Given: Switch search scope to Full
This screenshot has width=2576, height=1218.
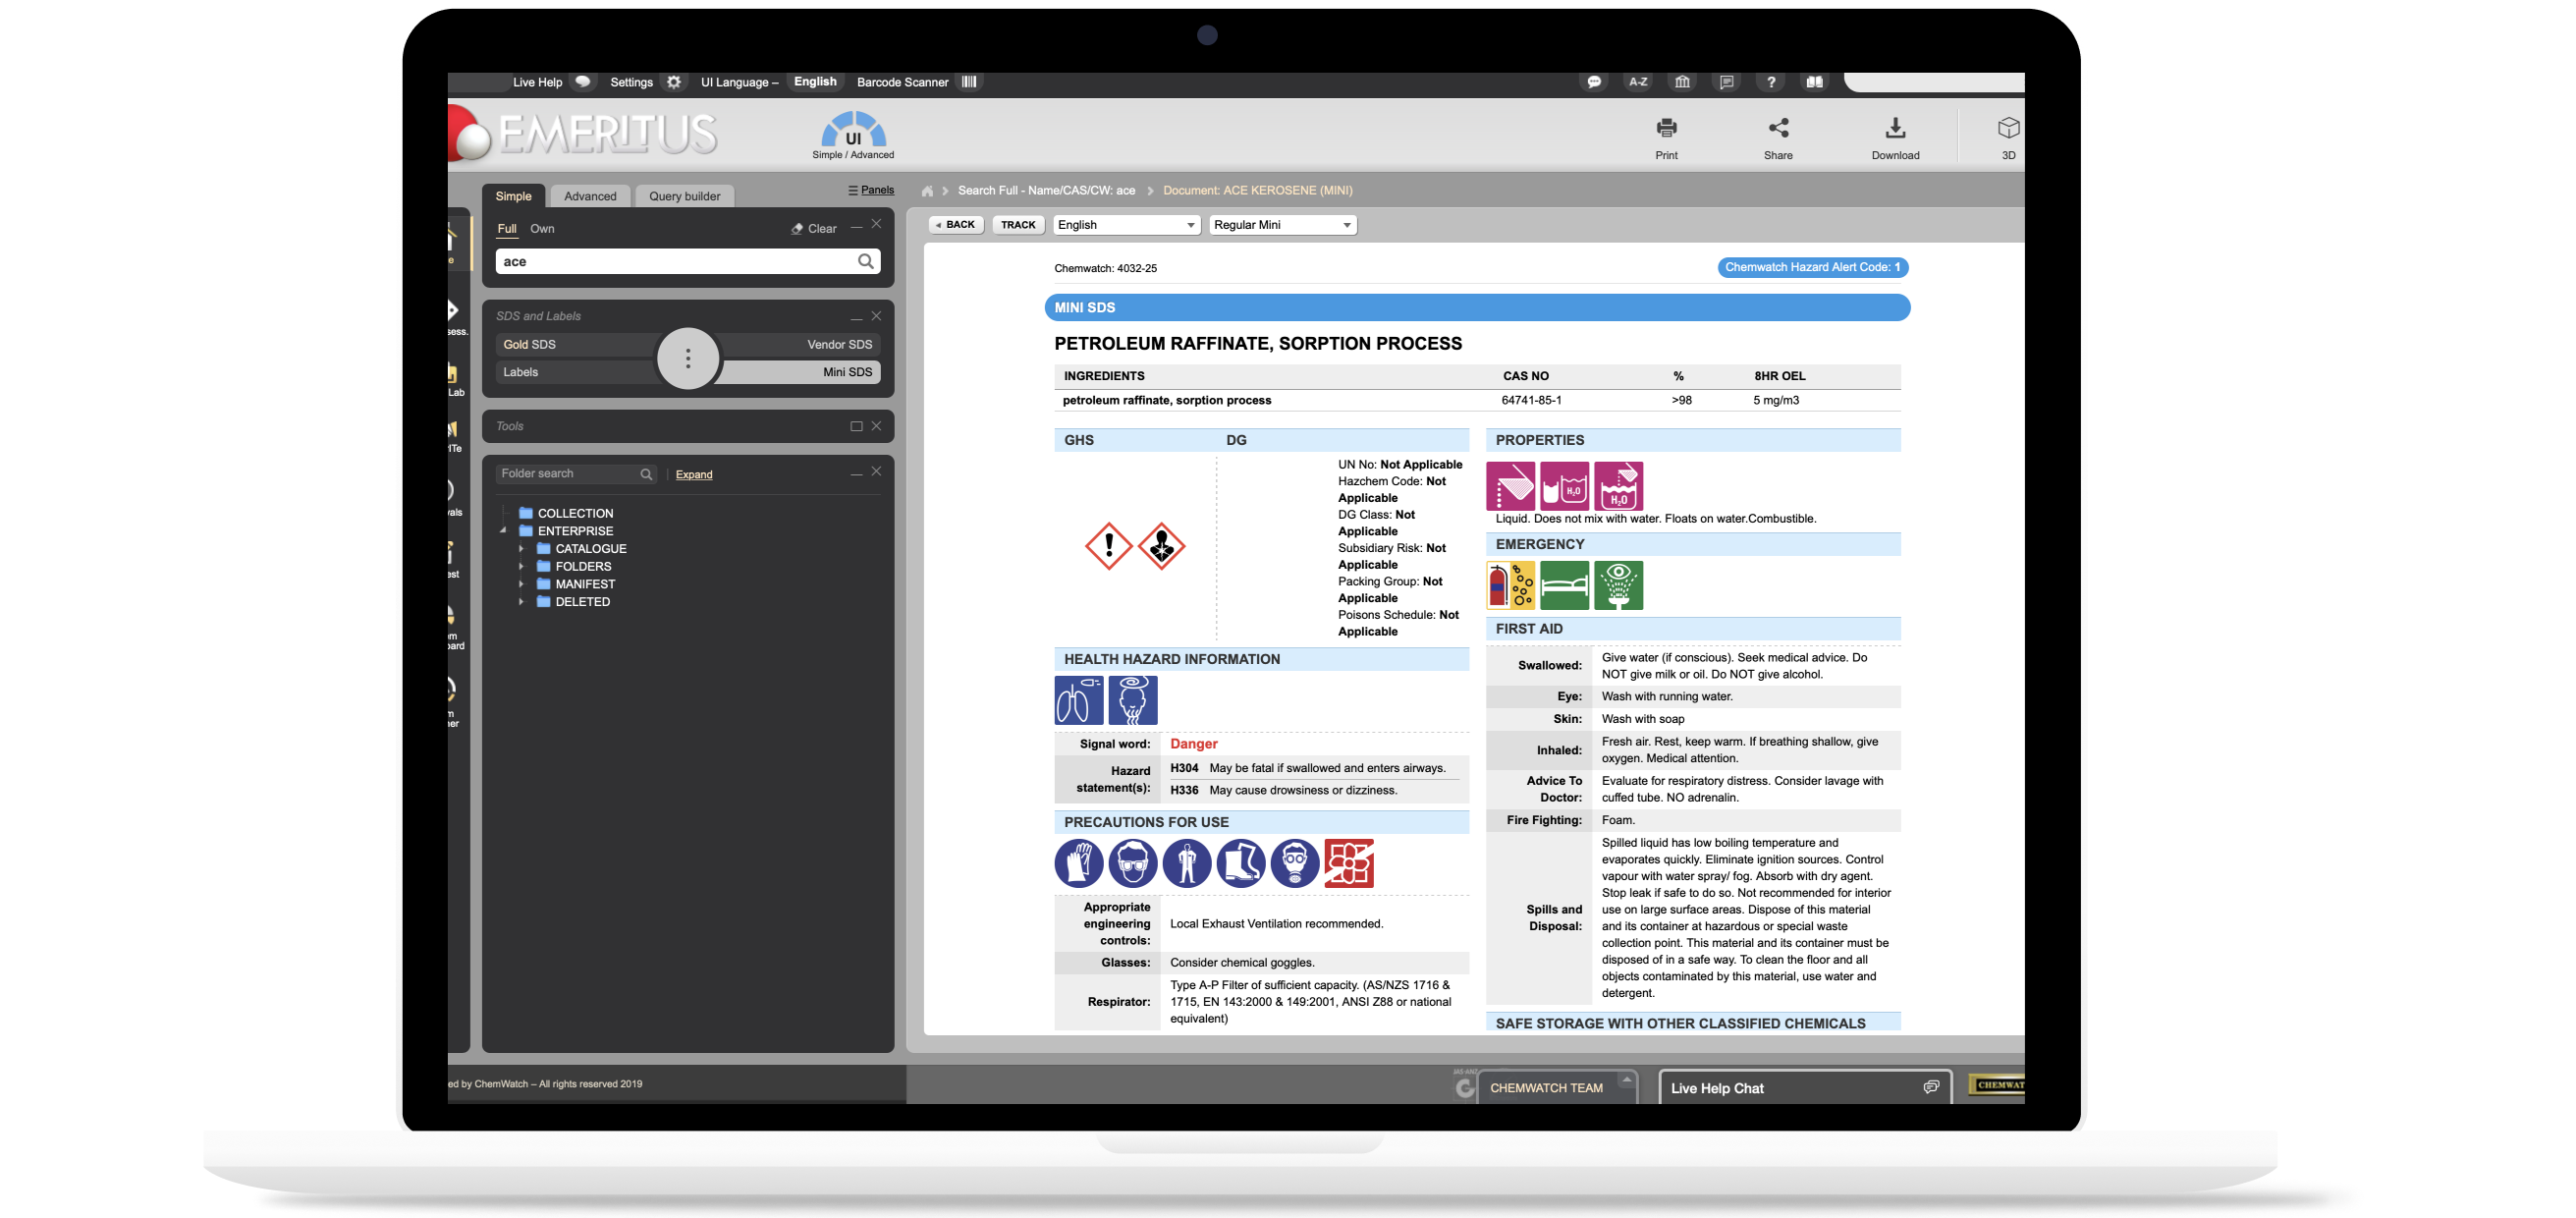Looking at the screenshot, I should (x=507, y=229).
